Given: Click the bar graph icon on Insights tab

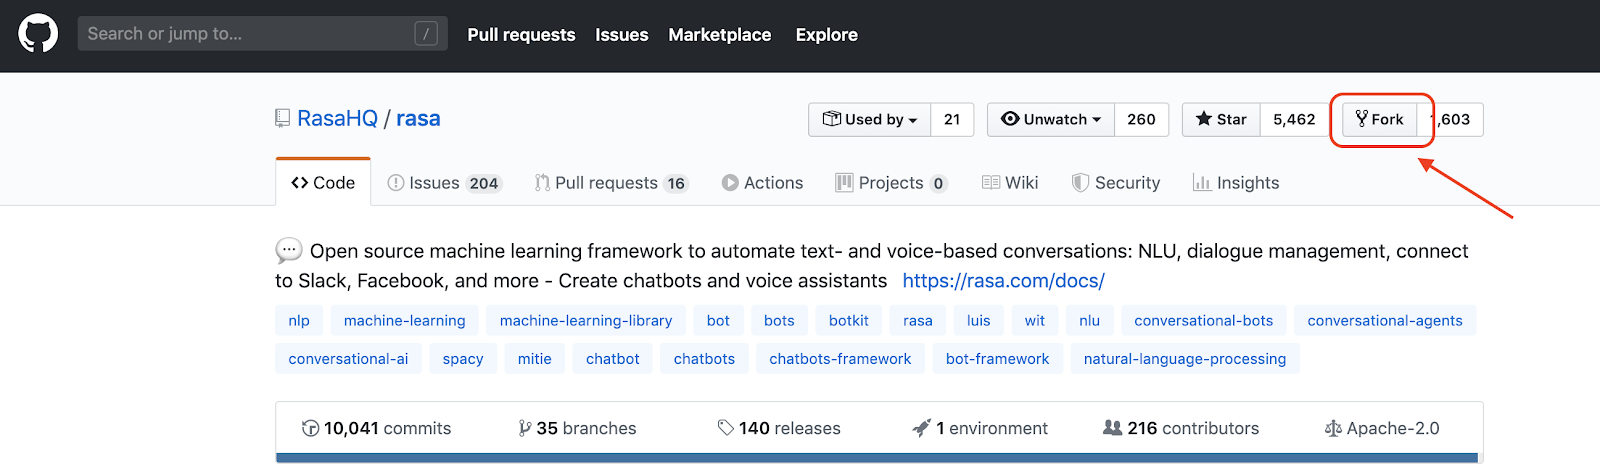Looking at the screenshot, I should (1201, 183).
